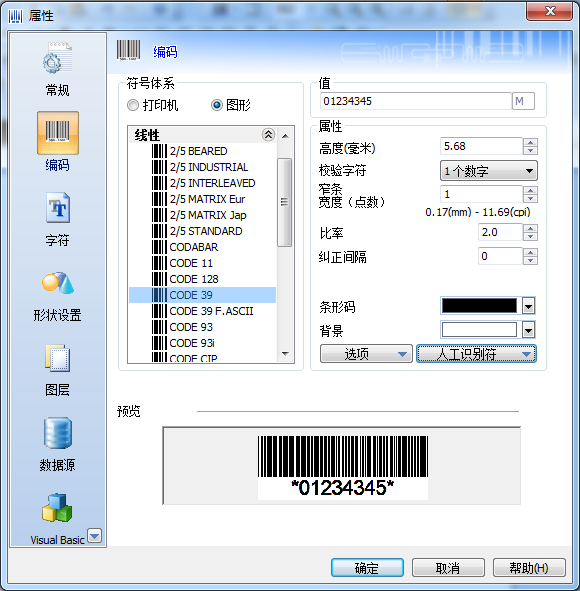
Task: Click the white 背景 color swatch
Action: tap(479, 330)
